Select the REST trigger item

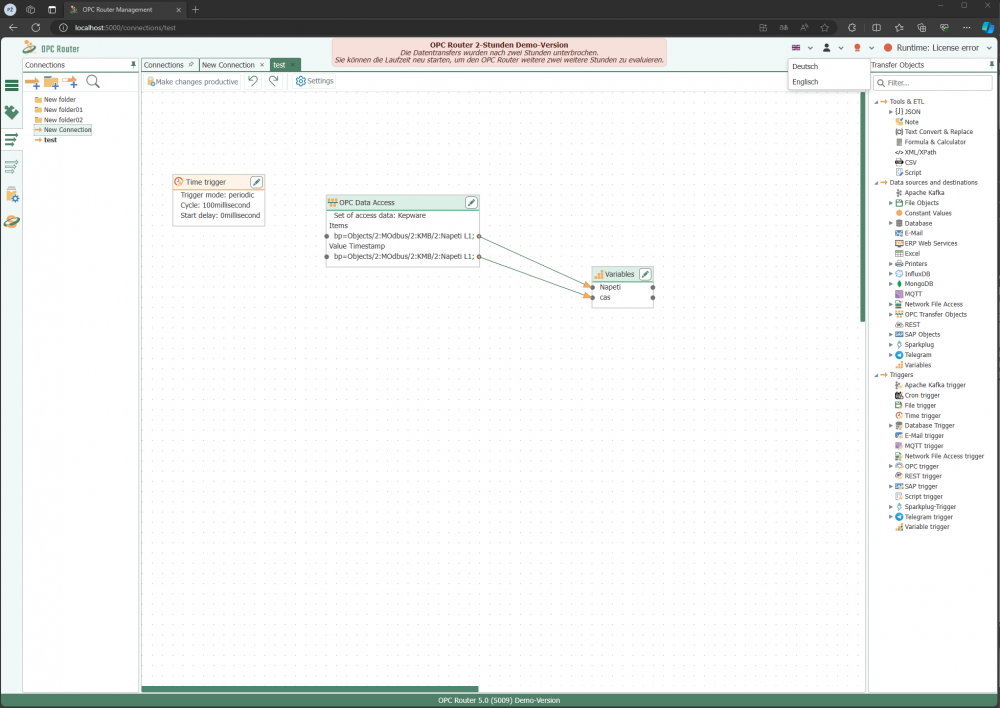coord(918,476)
